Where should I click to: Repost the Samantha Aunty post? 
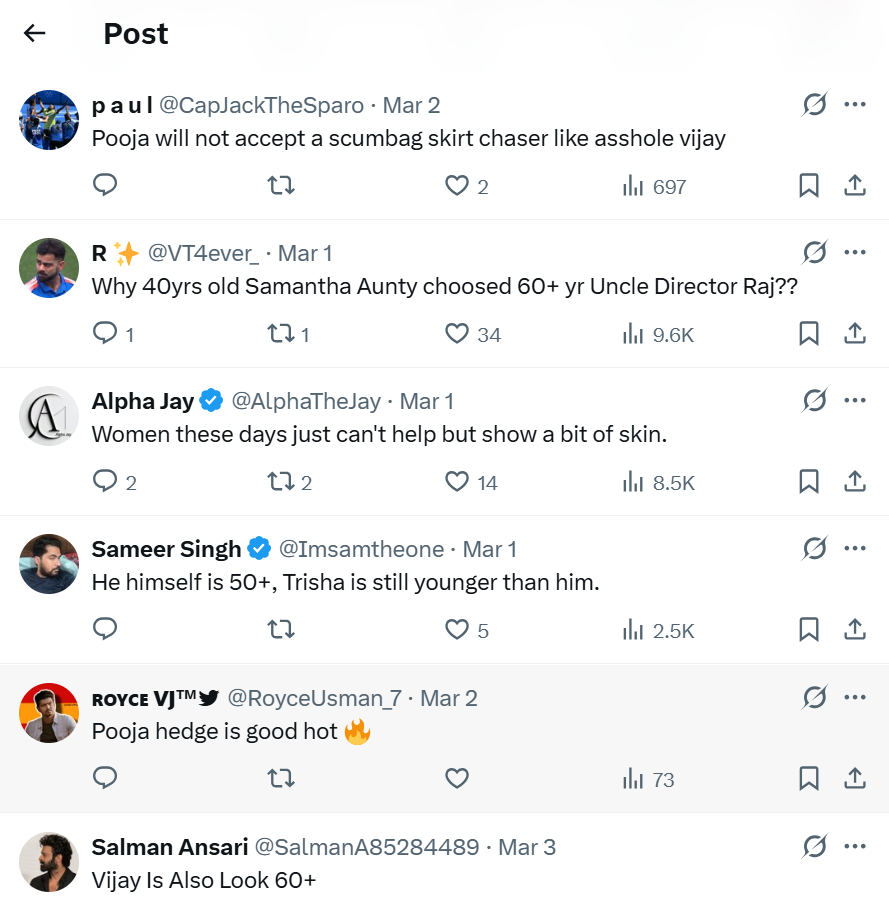point(281,334)
